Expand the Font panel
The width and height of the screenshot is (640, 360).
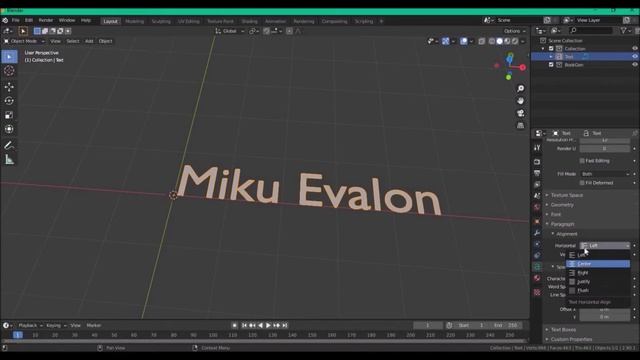[556, 214]
